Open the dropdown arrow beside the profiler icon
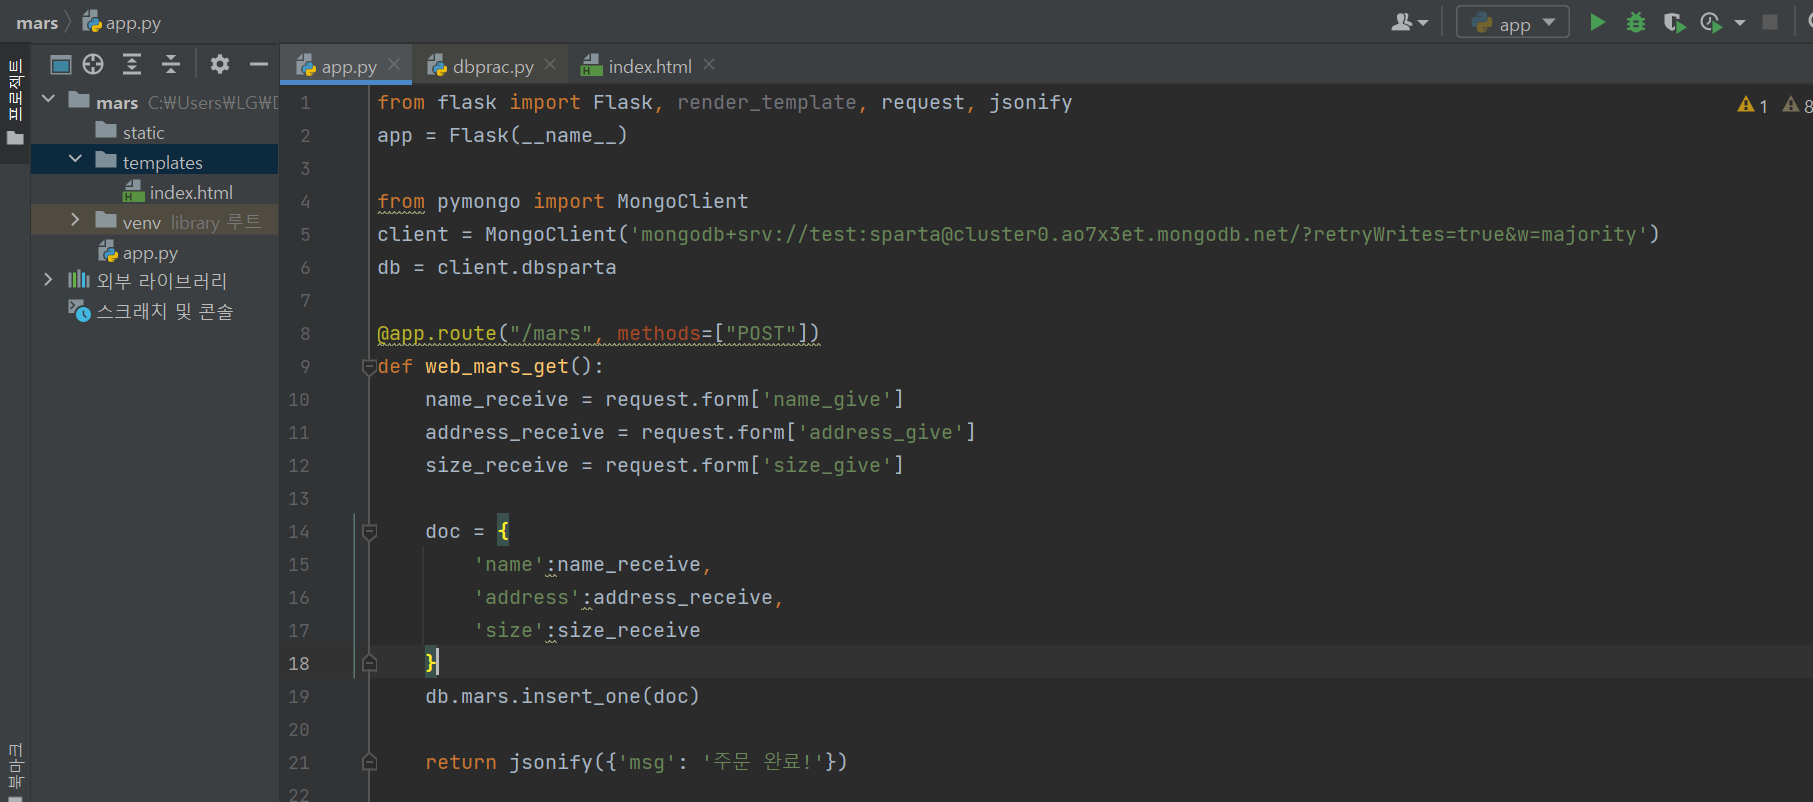The width and height of the screenshot is (1813, 802). [x=1740, y=22]
